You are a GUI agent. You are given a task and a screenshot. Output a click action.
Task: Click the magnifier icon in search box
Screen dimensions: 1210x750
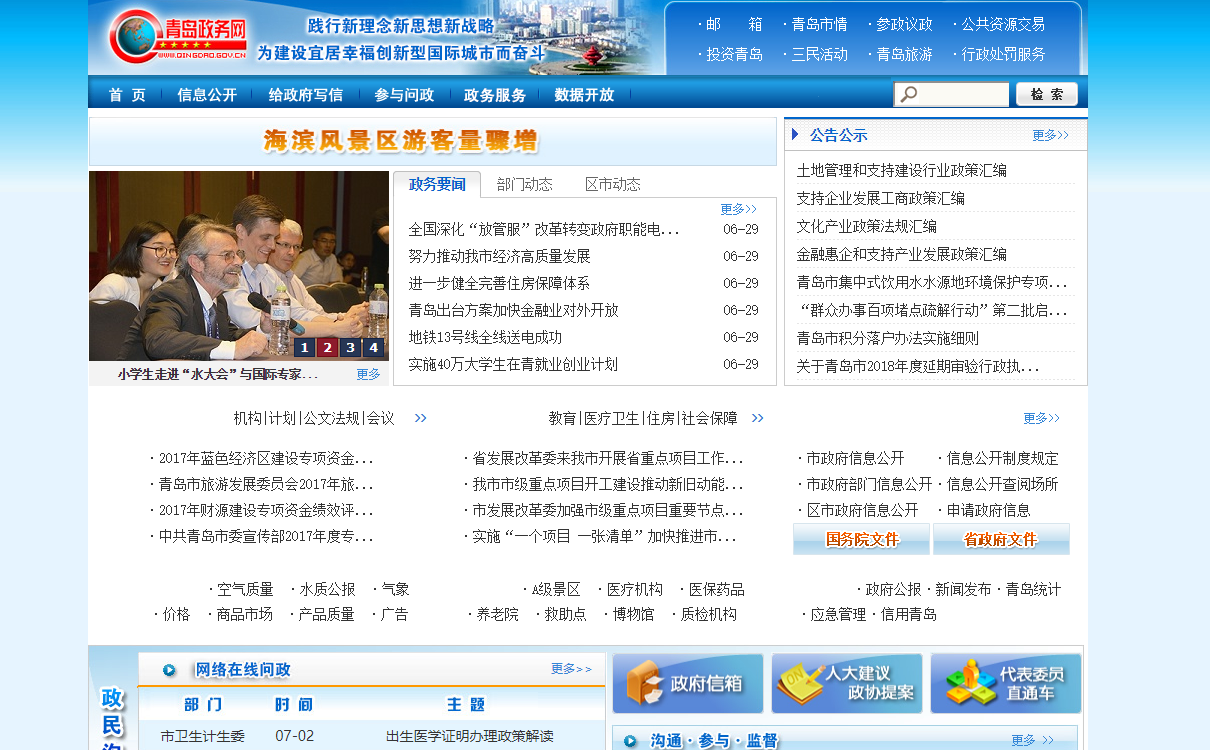click(x=909, y=95)
